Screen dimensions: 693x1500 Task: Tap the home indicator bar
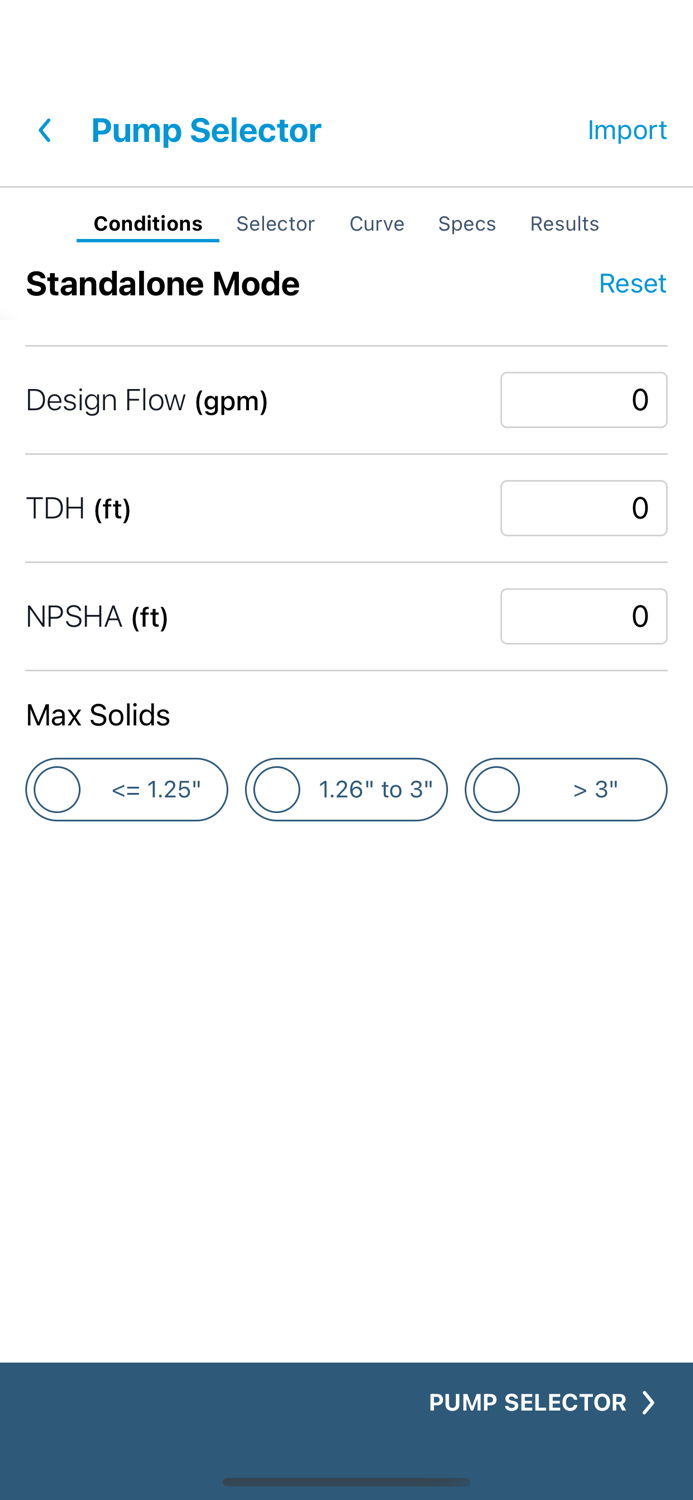346,1481
